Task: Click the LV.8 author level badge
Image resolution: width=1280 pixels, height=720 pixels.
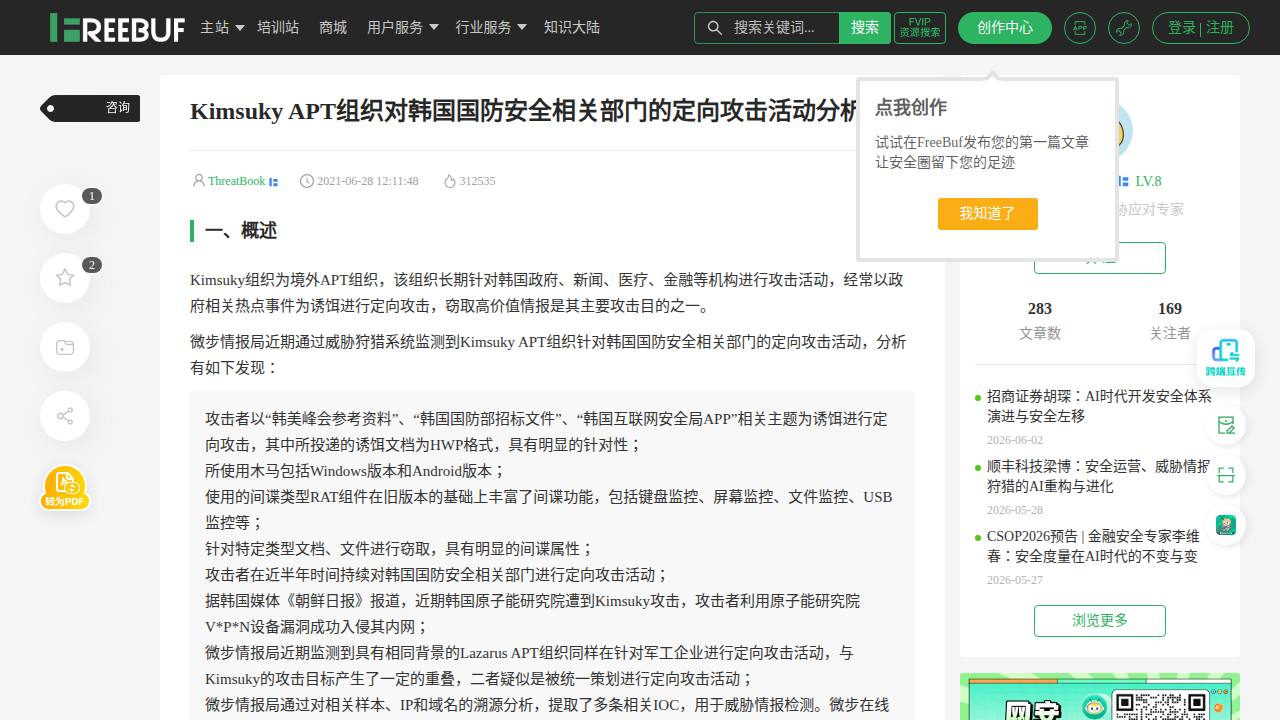Action: coord(1148,181)
